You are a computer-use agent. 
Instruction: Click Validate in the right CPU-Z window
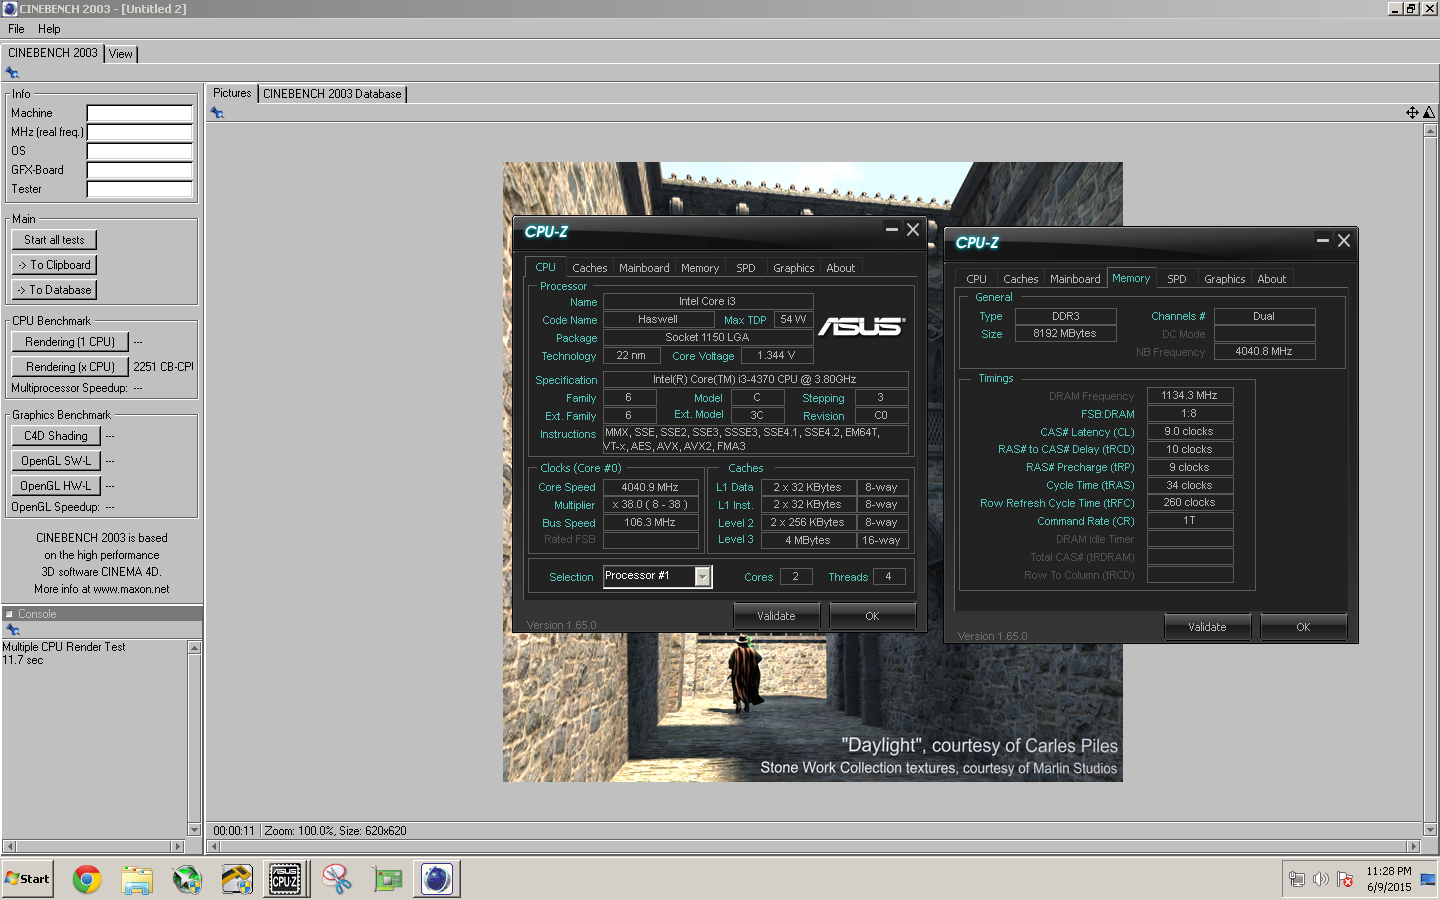point(1207,627)
